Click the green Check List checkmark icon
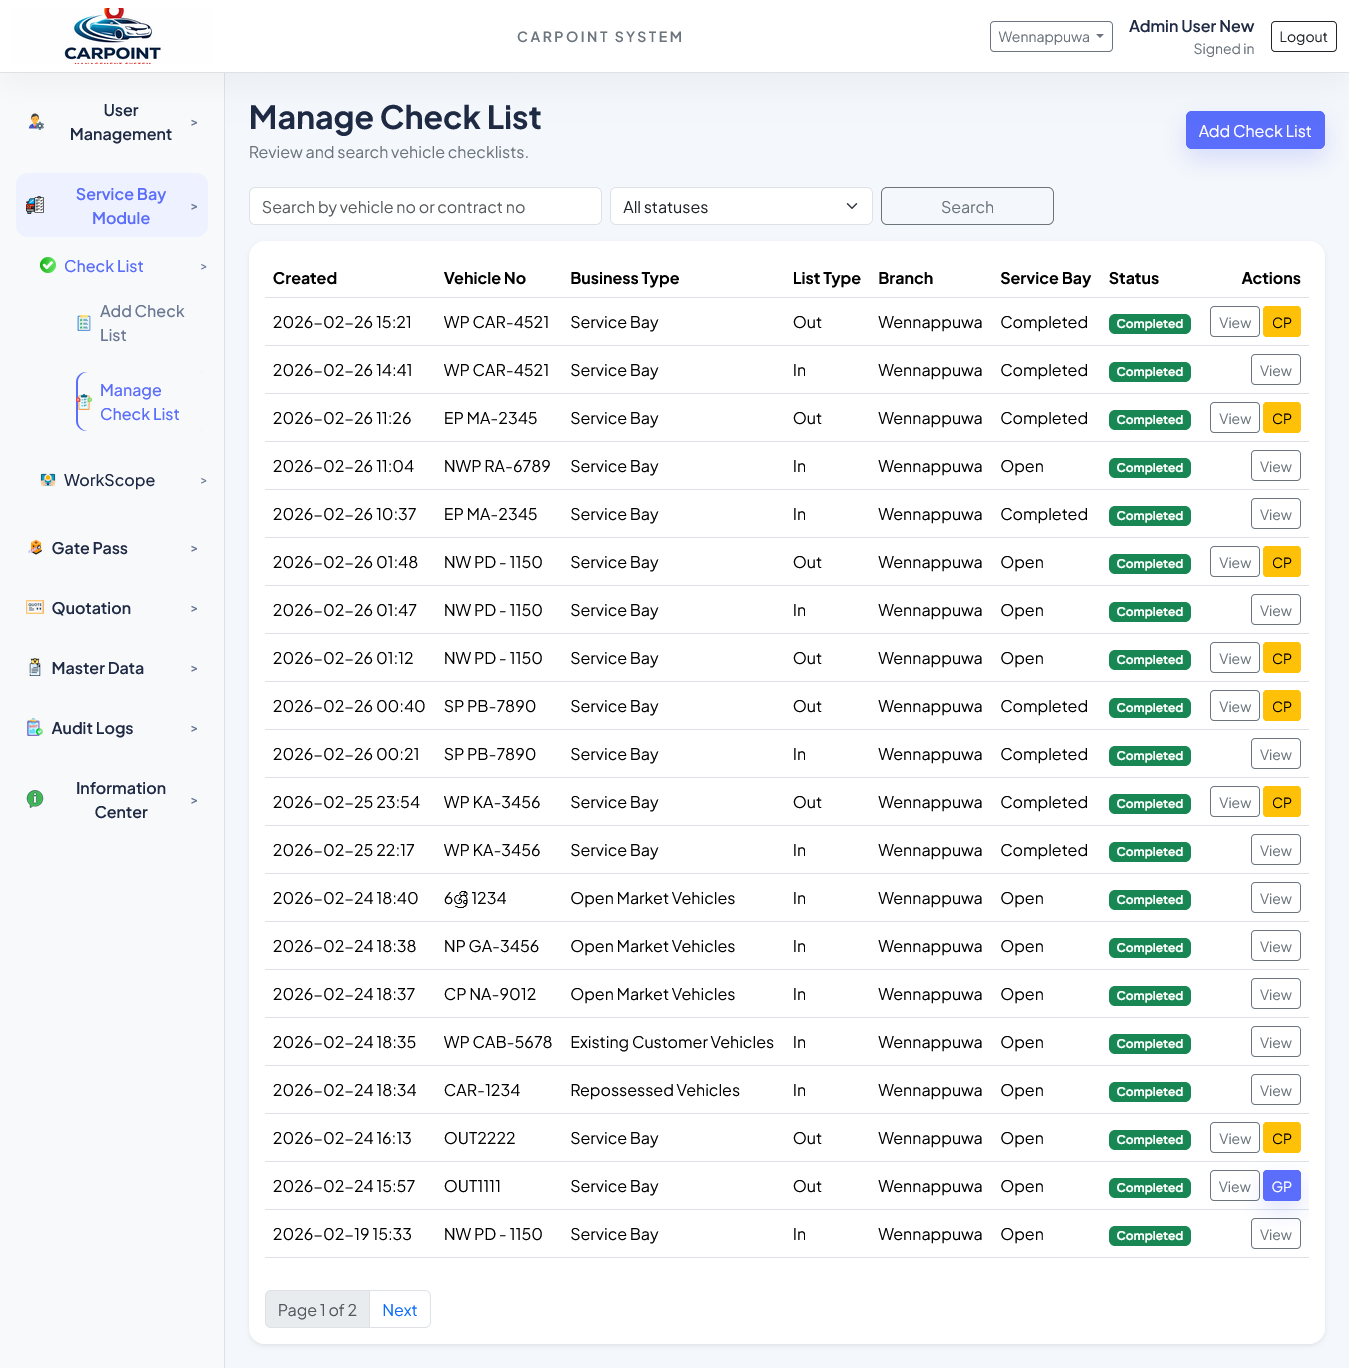The image size is (1349, 1368). [x=48, y=265]
